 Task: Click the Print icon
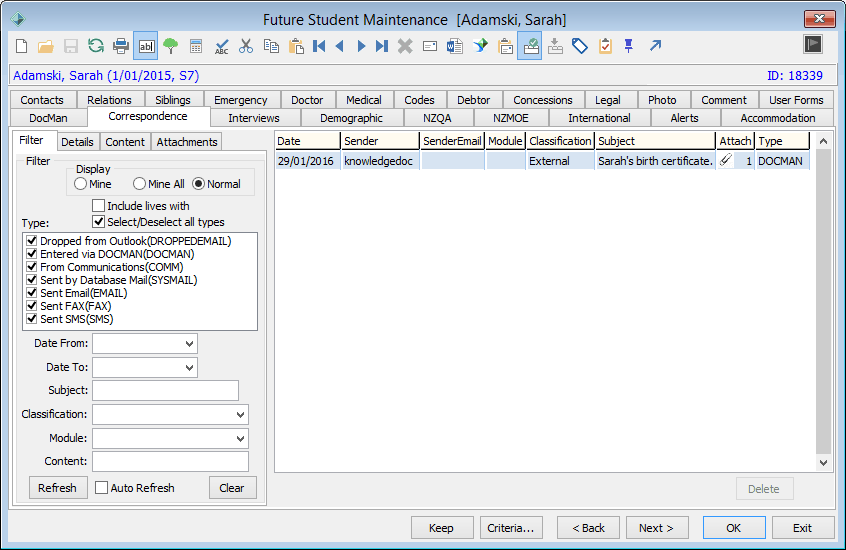[121, 46]
